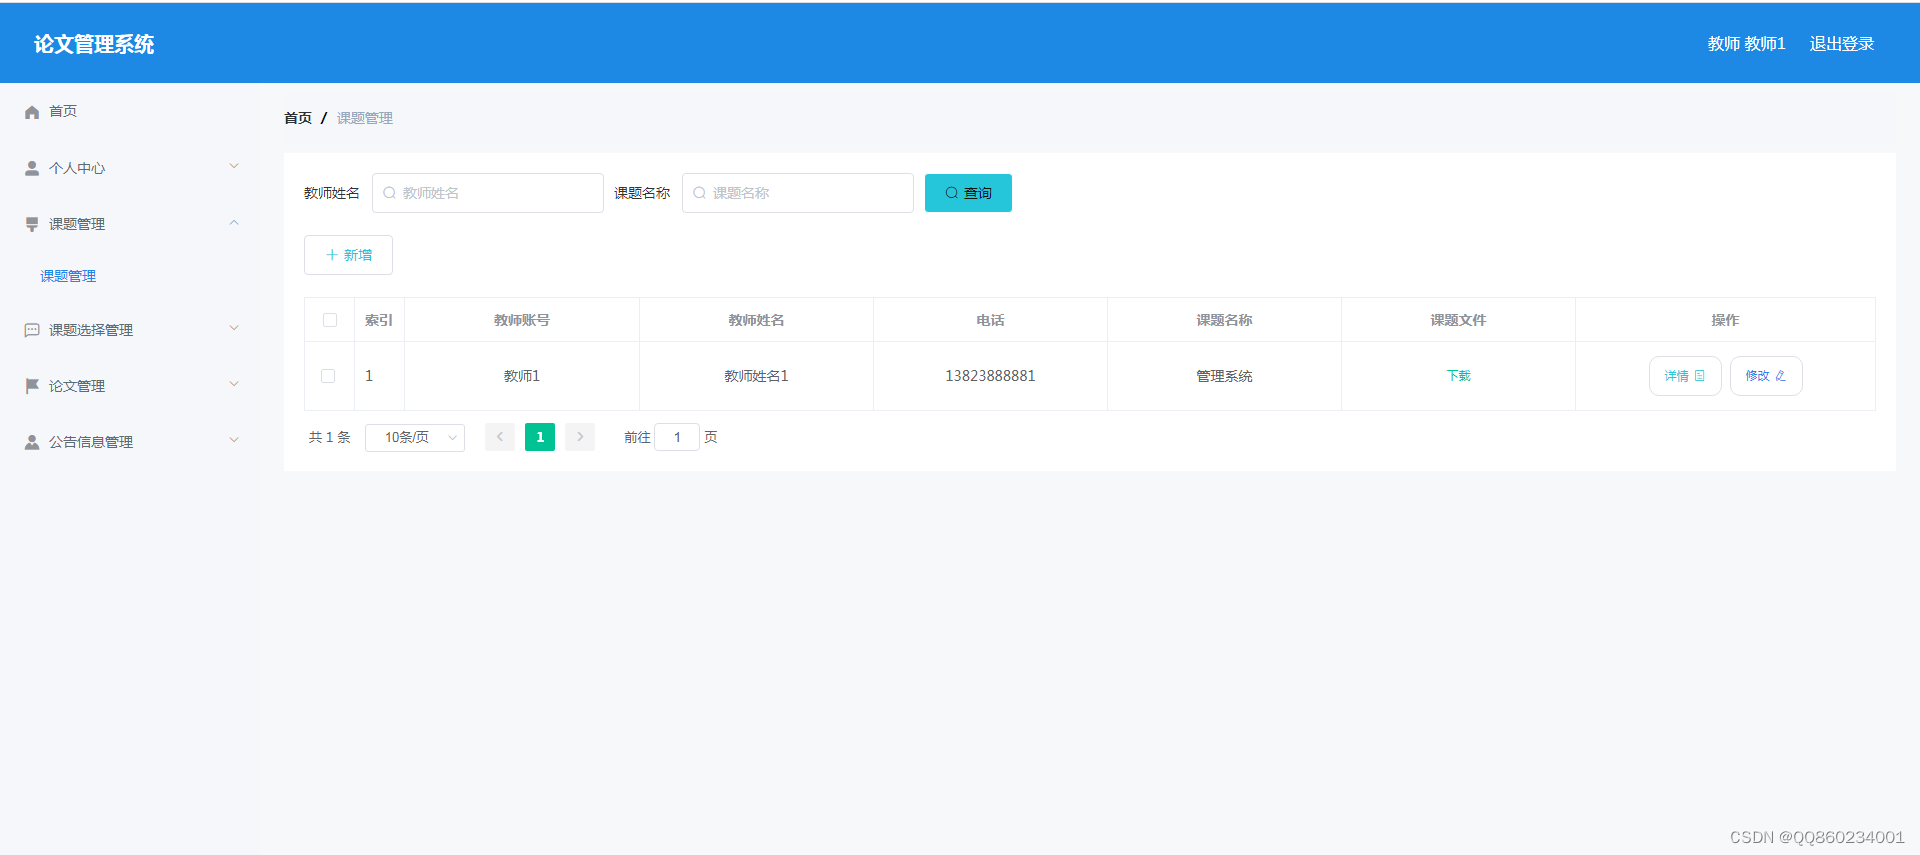This screenshot has height=855, width=1920.
Task: Click the 查询 search button
Action: 968,193
